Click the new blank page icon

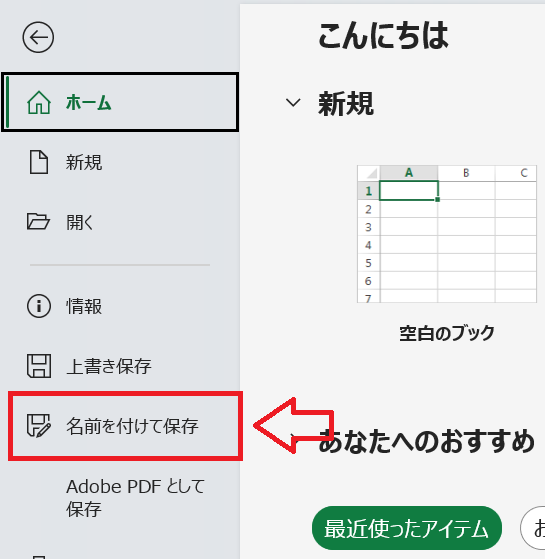tap(38, 162)
